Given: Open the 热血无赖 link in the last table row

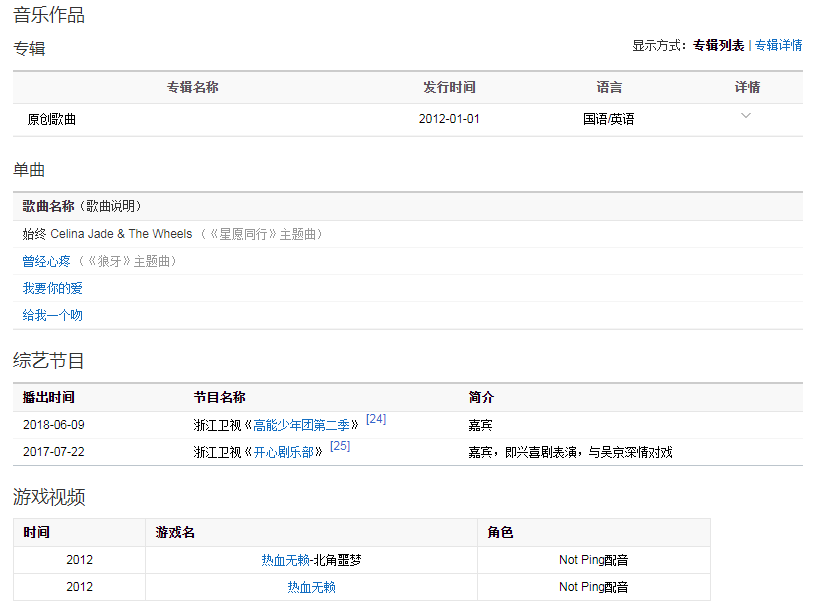Looking at the screenshot, I should click(311, 587).
